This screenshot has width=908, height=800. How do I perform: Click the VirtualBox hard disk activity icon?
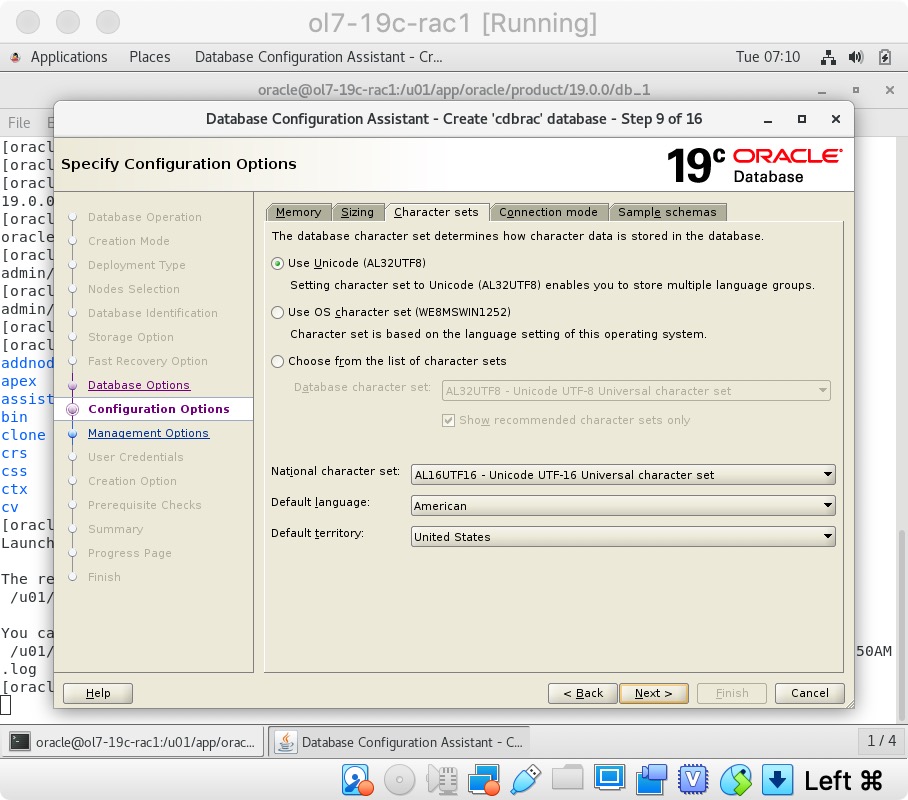coord(357,780)
